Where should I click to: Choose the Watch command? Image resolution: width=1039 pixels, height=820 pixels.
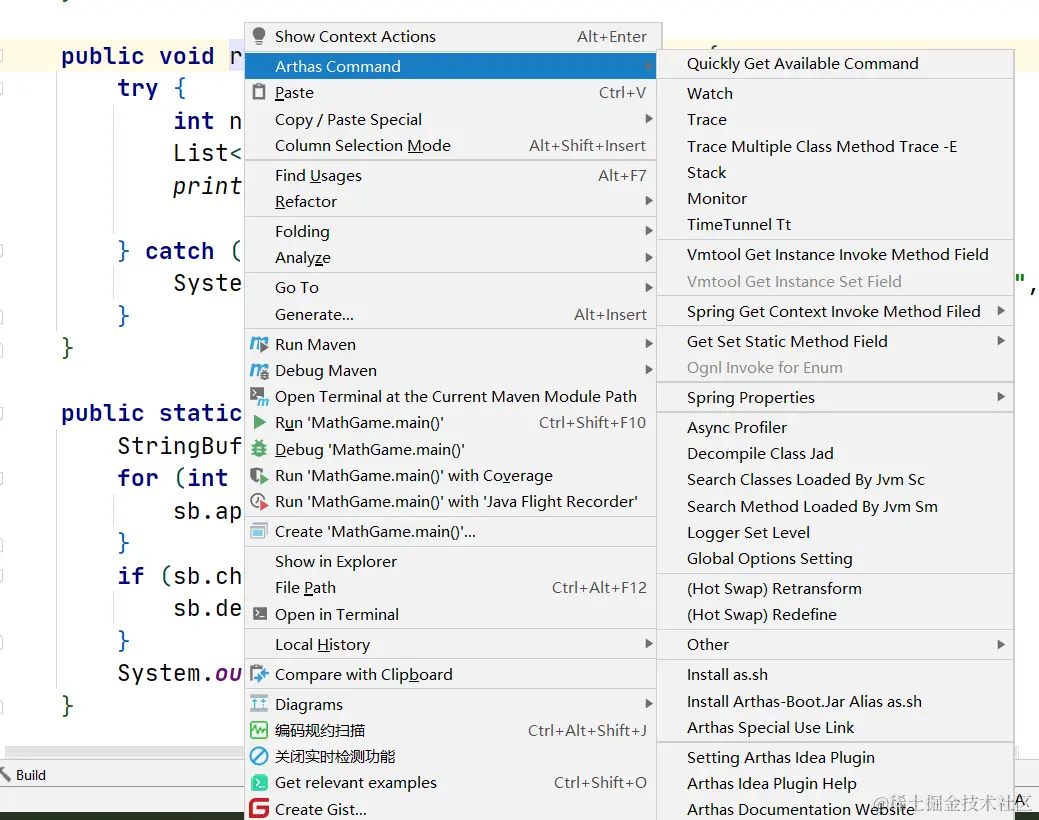(x=836, y=93)
